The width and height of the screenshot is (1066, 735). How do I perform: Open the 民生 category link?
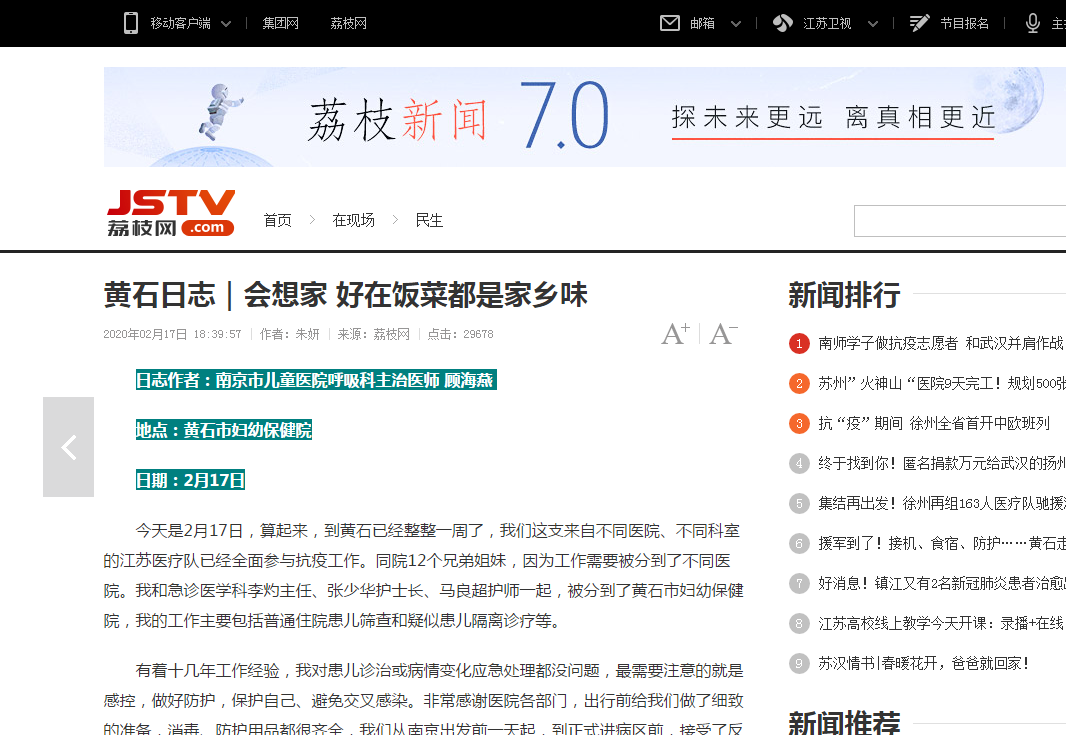point(428,220)
